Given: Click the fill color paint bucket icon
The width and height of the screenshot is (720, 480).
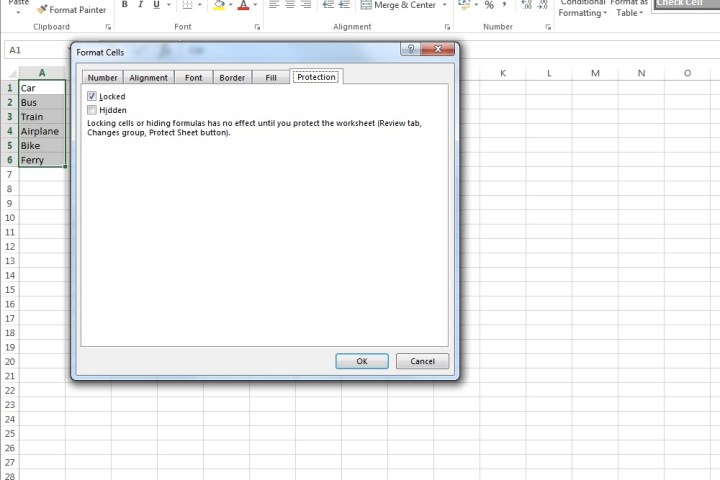Looking at the screenshot, I should pyautogui.click(x=220, y=6).
